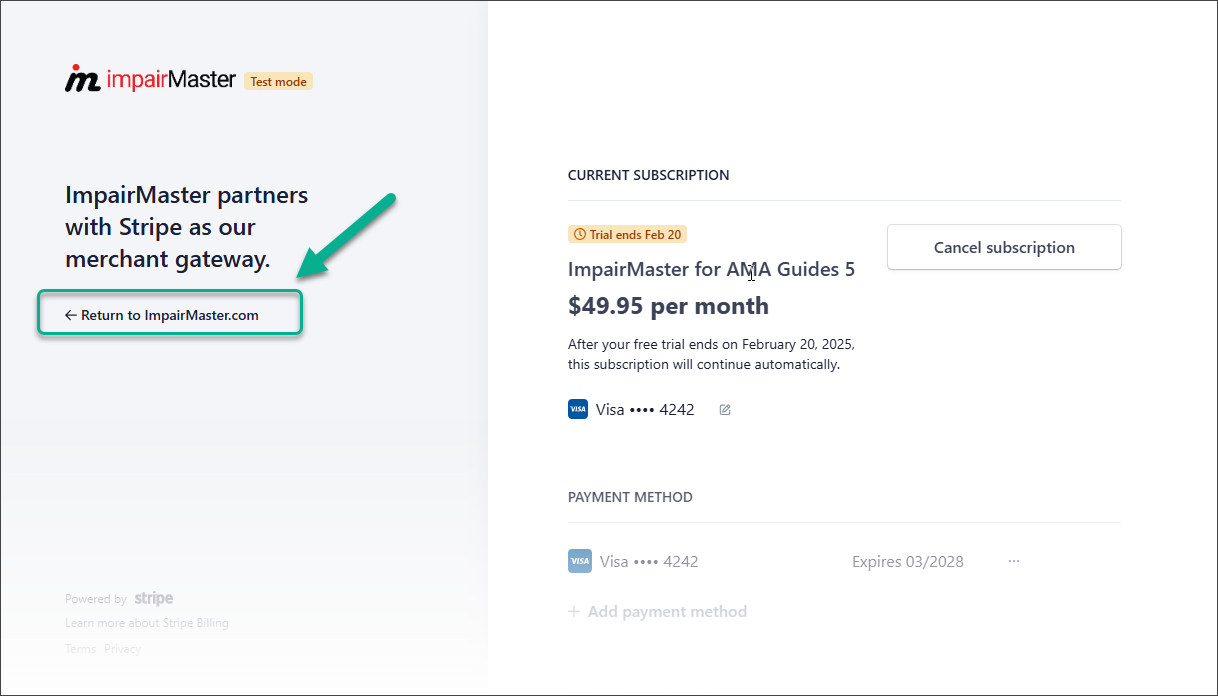Click the clock icon in the trial badge

(579, 235)
